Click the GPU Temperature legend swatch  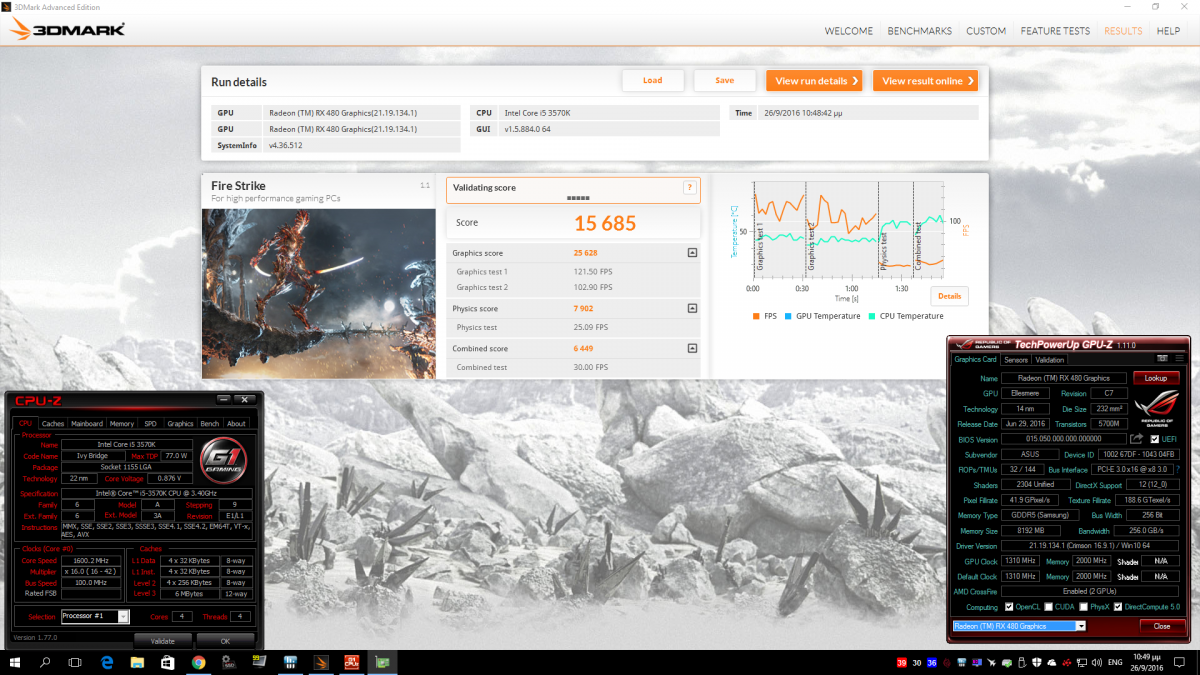pos(789,316)
